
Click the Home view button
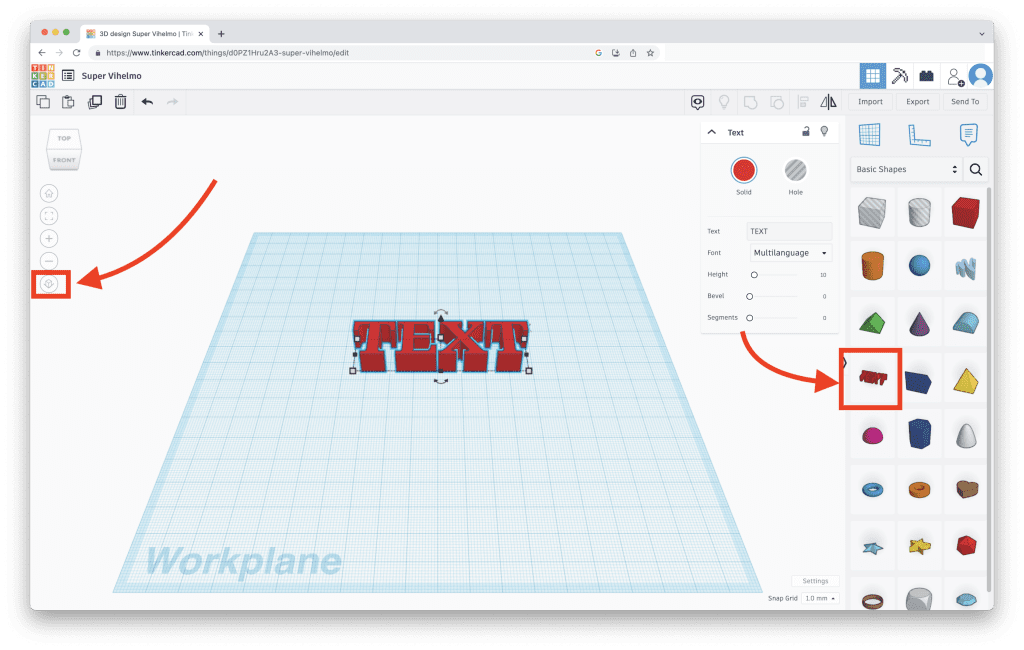[49, 193]
